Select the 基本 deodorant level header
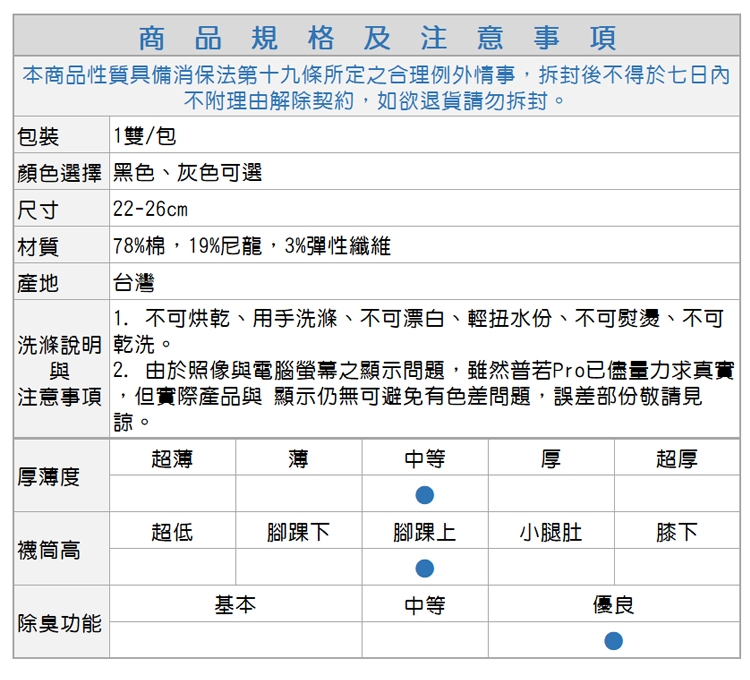The height and width of the screenshot is (680, 750). tap(235, 605)
